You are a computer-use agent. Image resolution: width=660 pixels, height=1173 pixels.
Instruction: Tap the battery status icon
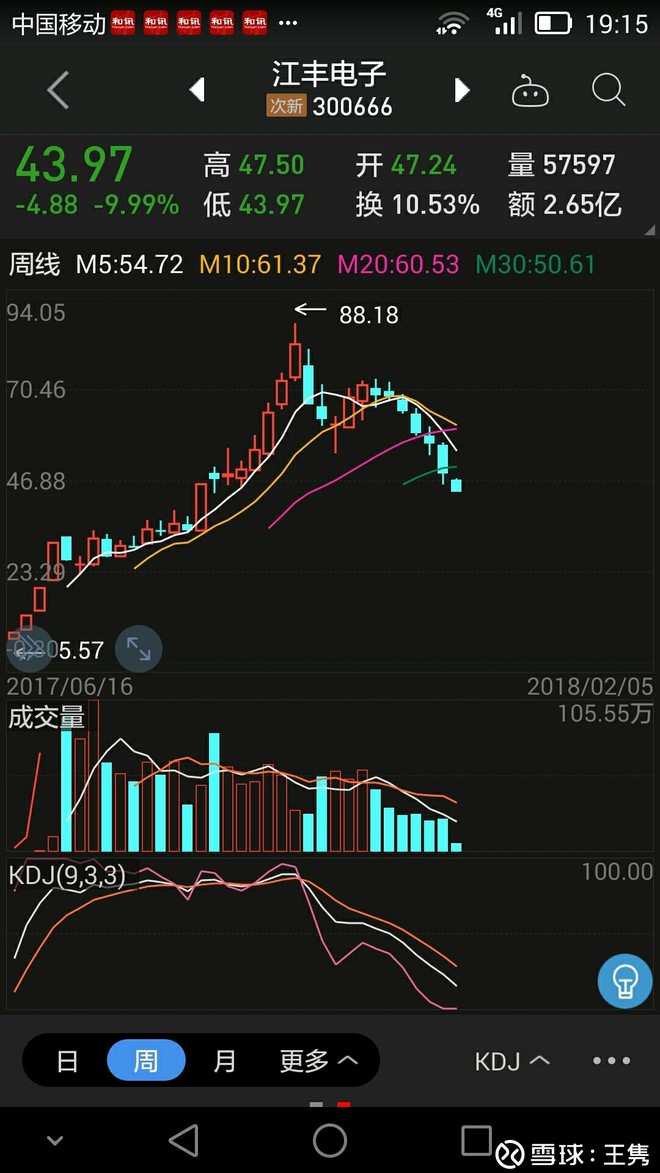coord(553,23)
